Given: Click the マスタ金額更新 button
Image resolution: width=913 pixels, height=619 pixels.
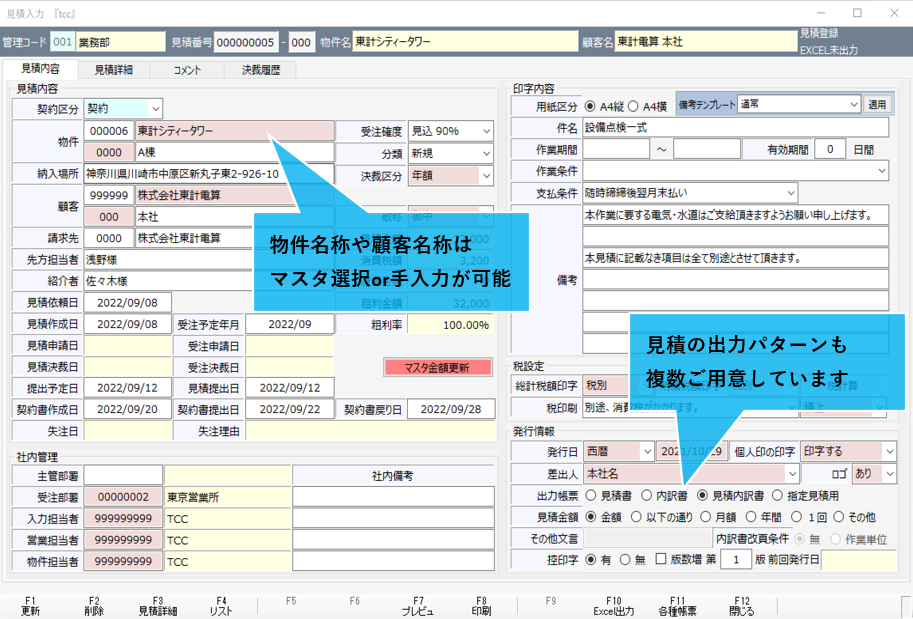Looking at the screenshot, I should coord(437,368).
